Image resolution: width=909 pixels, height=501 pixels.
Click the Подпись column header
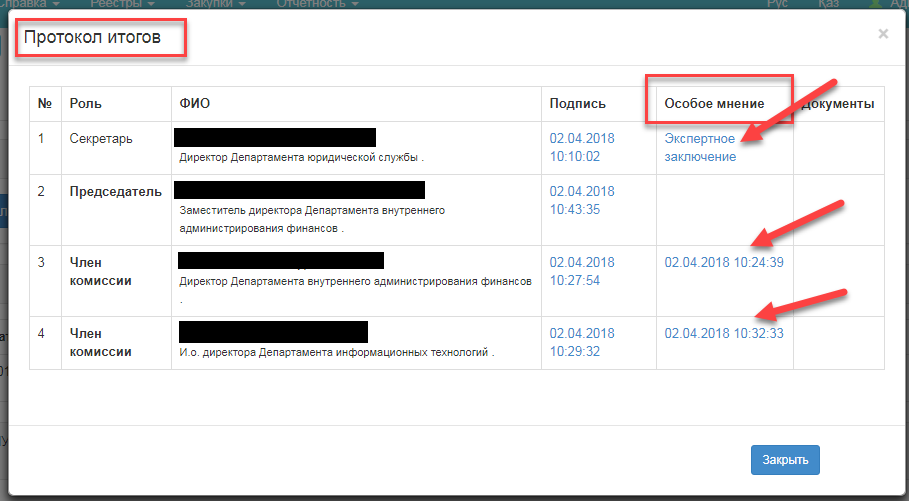578,104
